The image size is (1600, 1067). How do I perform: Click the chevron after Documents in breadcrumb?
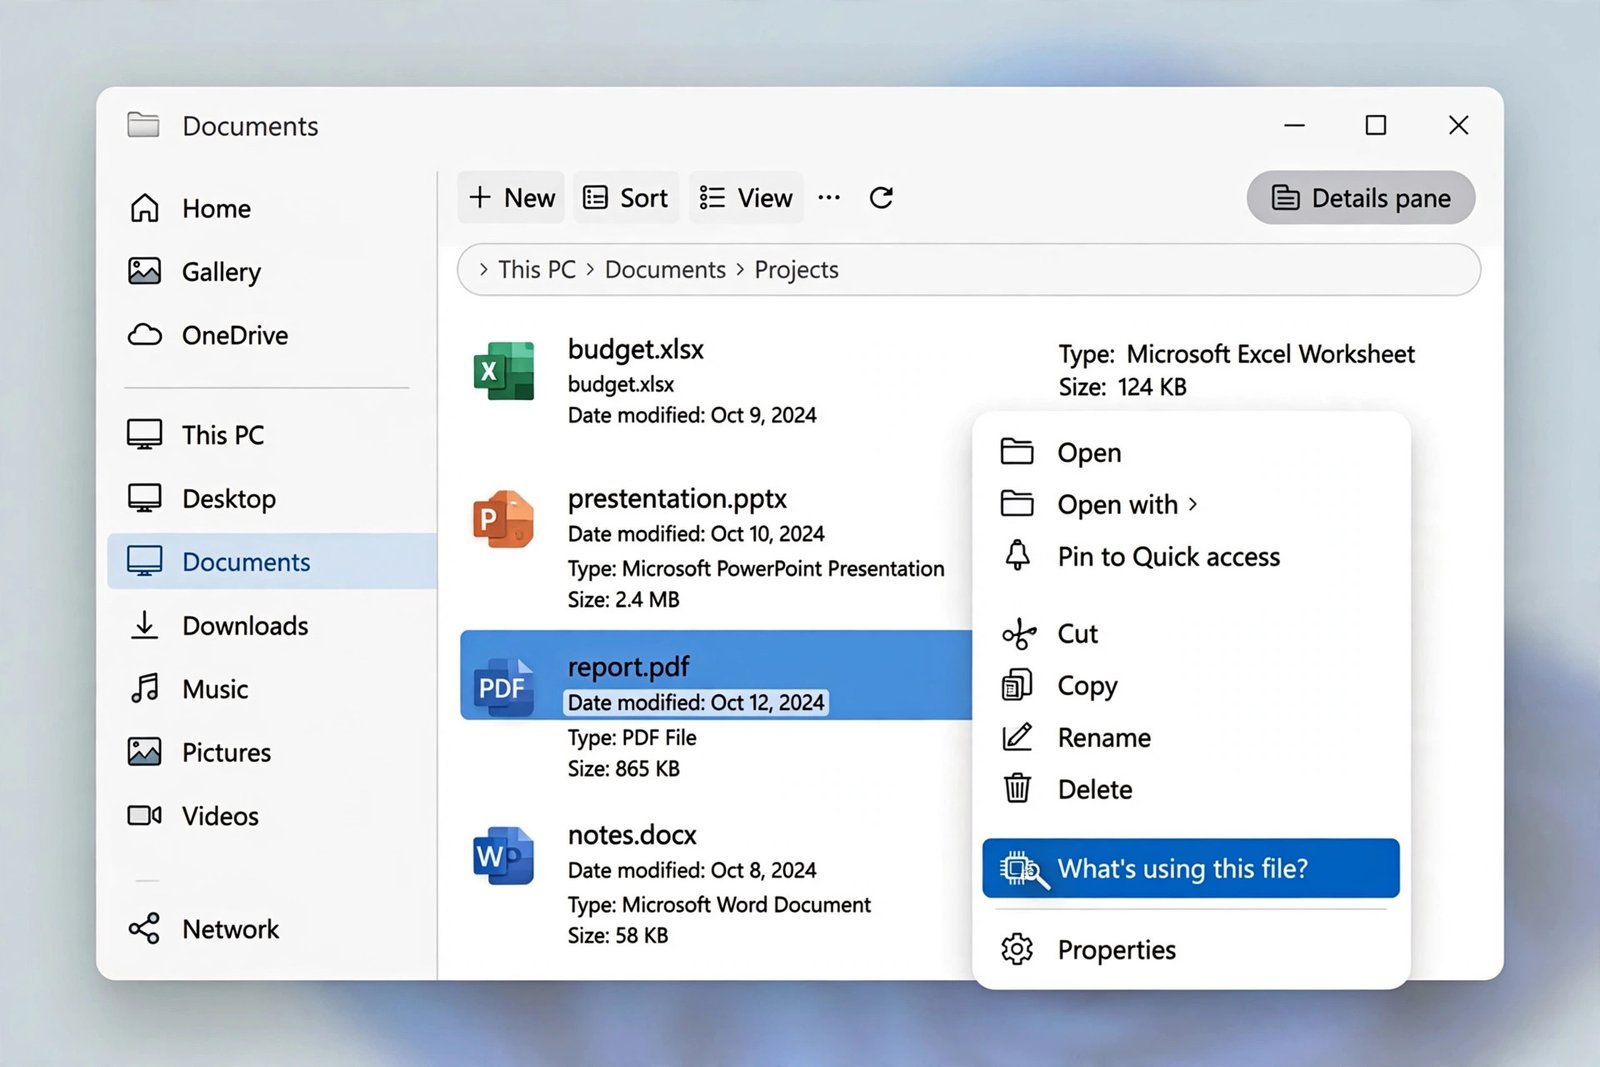coord(740,269)
